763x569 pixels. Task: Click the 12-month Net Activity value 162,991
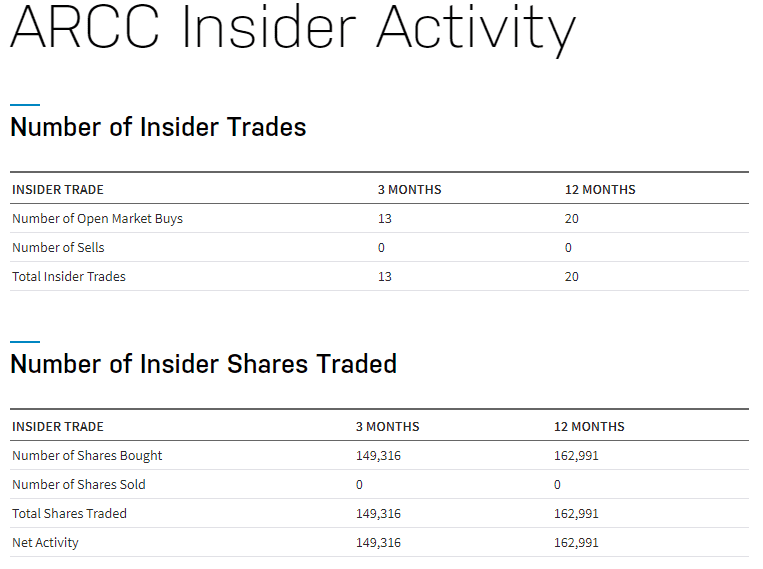pyautogui.click(x=576, y=543)
